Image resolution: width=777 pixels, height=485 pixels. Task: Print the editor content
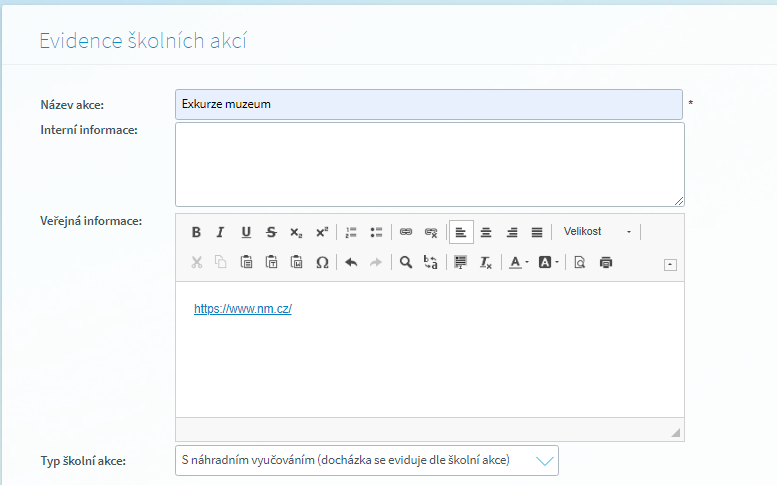(x=606, y=263)
